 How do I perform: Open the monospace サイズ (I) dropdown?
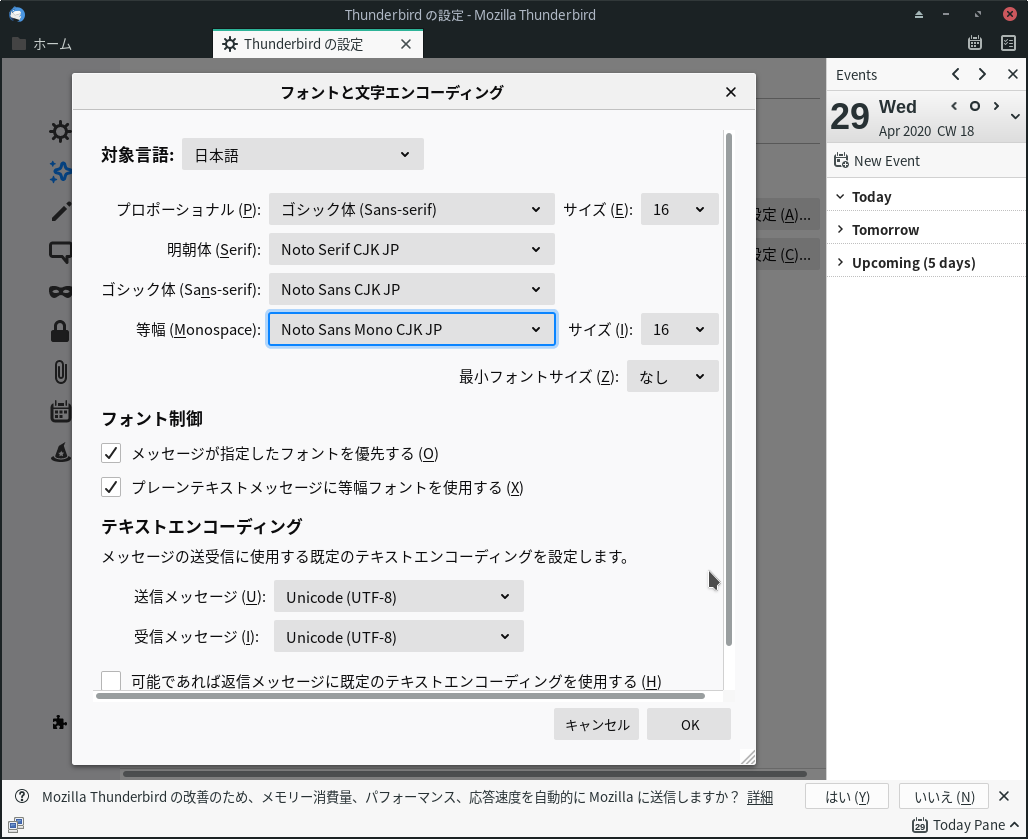(x=679, y=329)
